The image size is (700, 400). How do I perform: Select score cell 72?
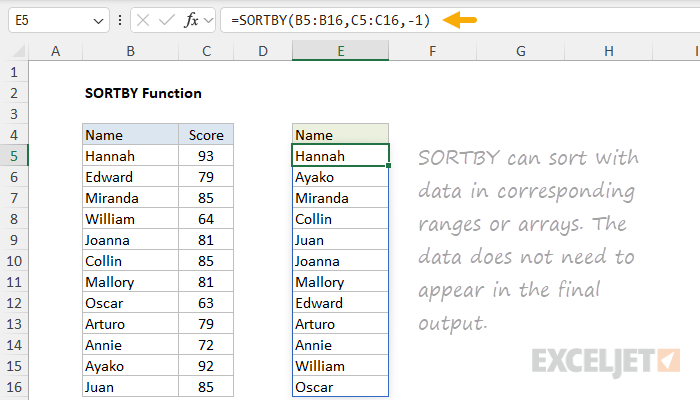point(206,345)
